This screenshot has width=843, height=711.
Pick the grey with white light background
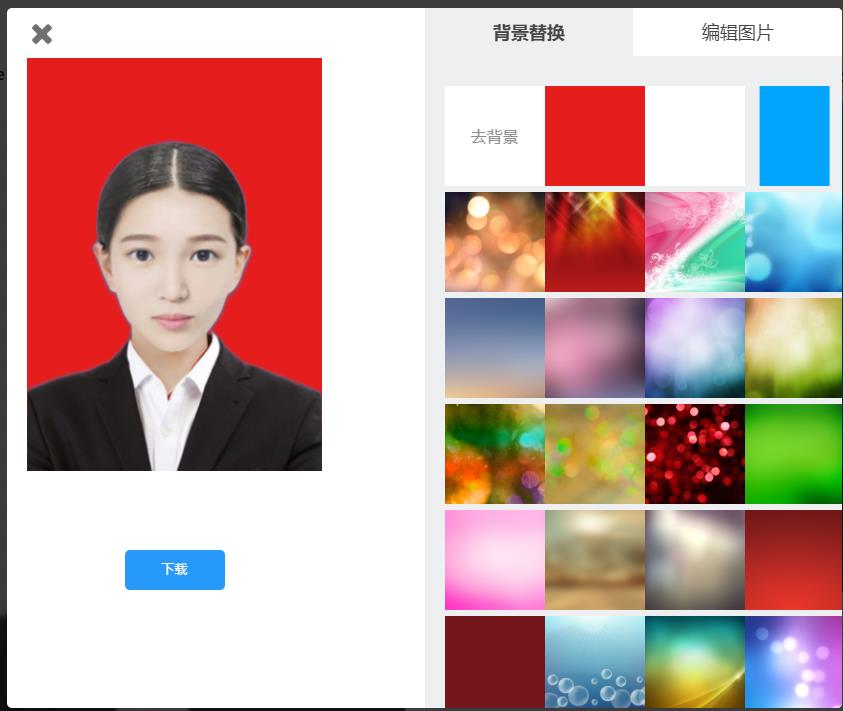pos(695,560)
